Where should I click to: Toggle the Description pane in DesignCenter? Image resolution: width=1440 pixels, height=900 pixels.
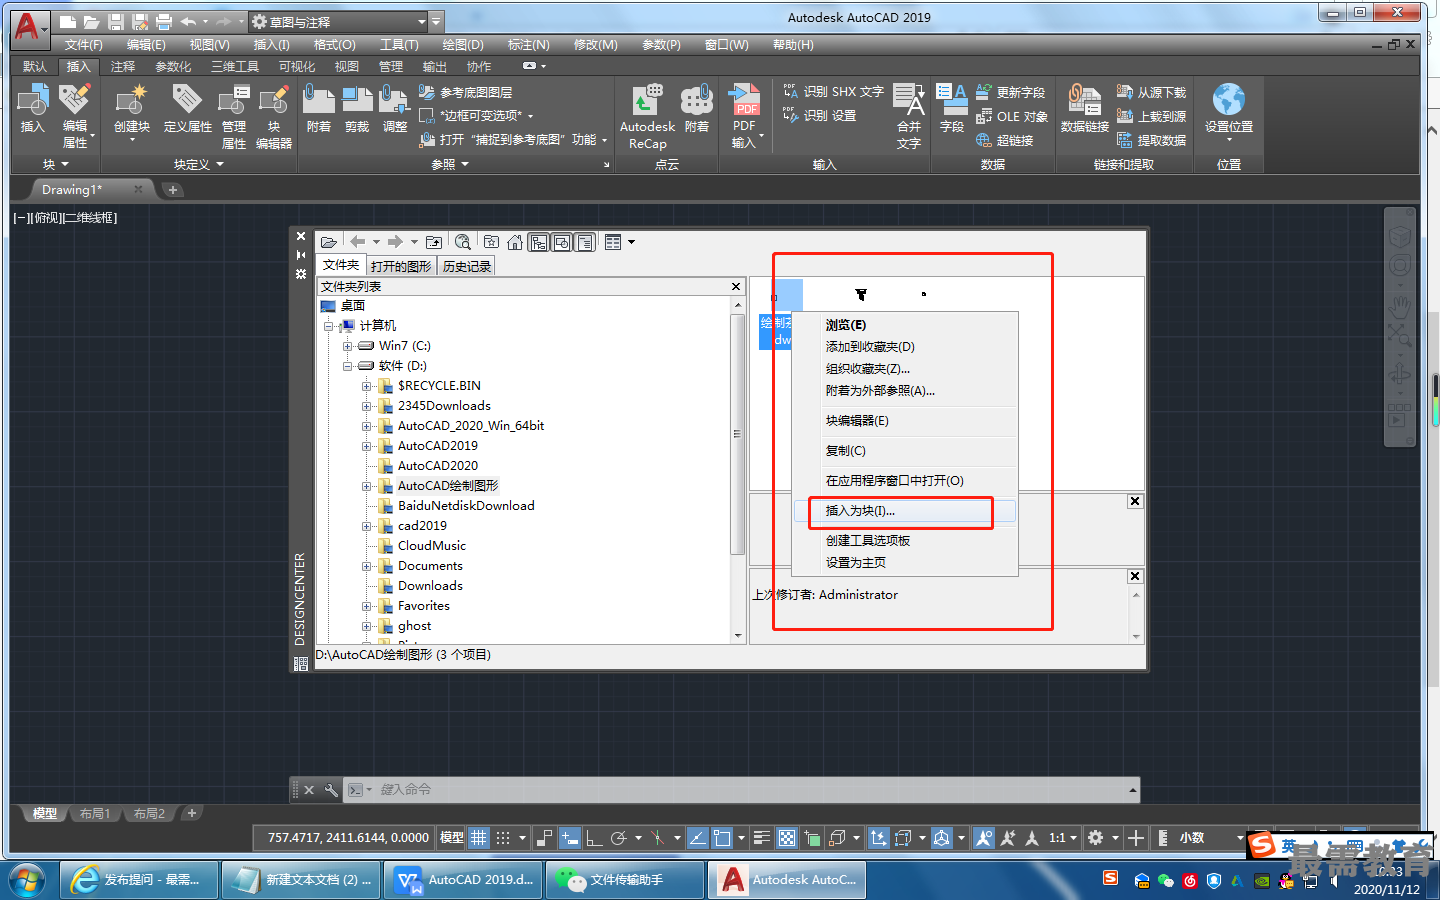(x=585, y=242)
